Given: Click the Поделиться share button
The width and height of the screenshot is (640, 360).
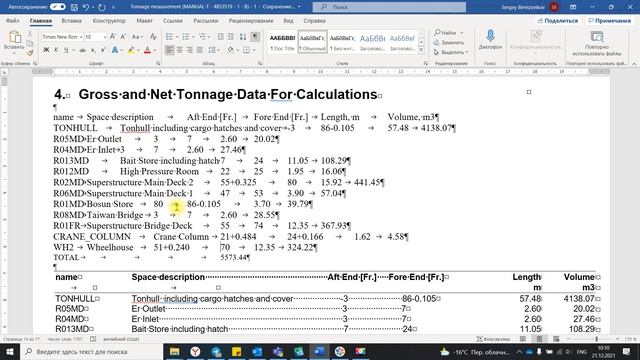Looking at the screenshot, I should coord(558,20).
